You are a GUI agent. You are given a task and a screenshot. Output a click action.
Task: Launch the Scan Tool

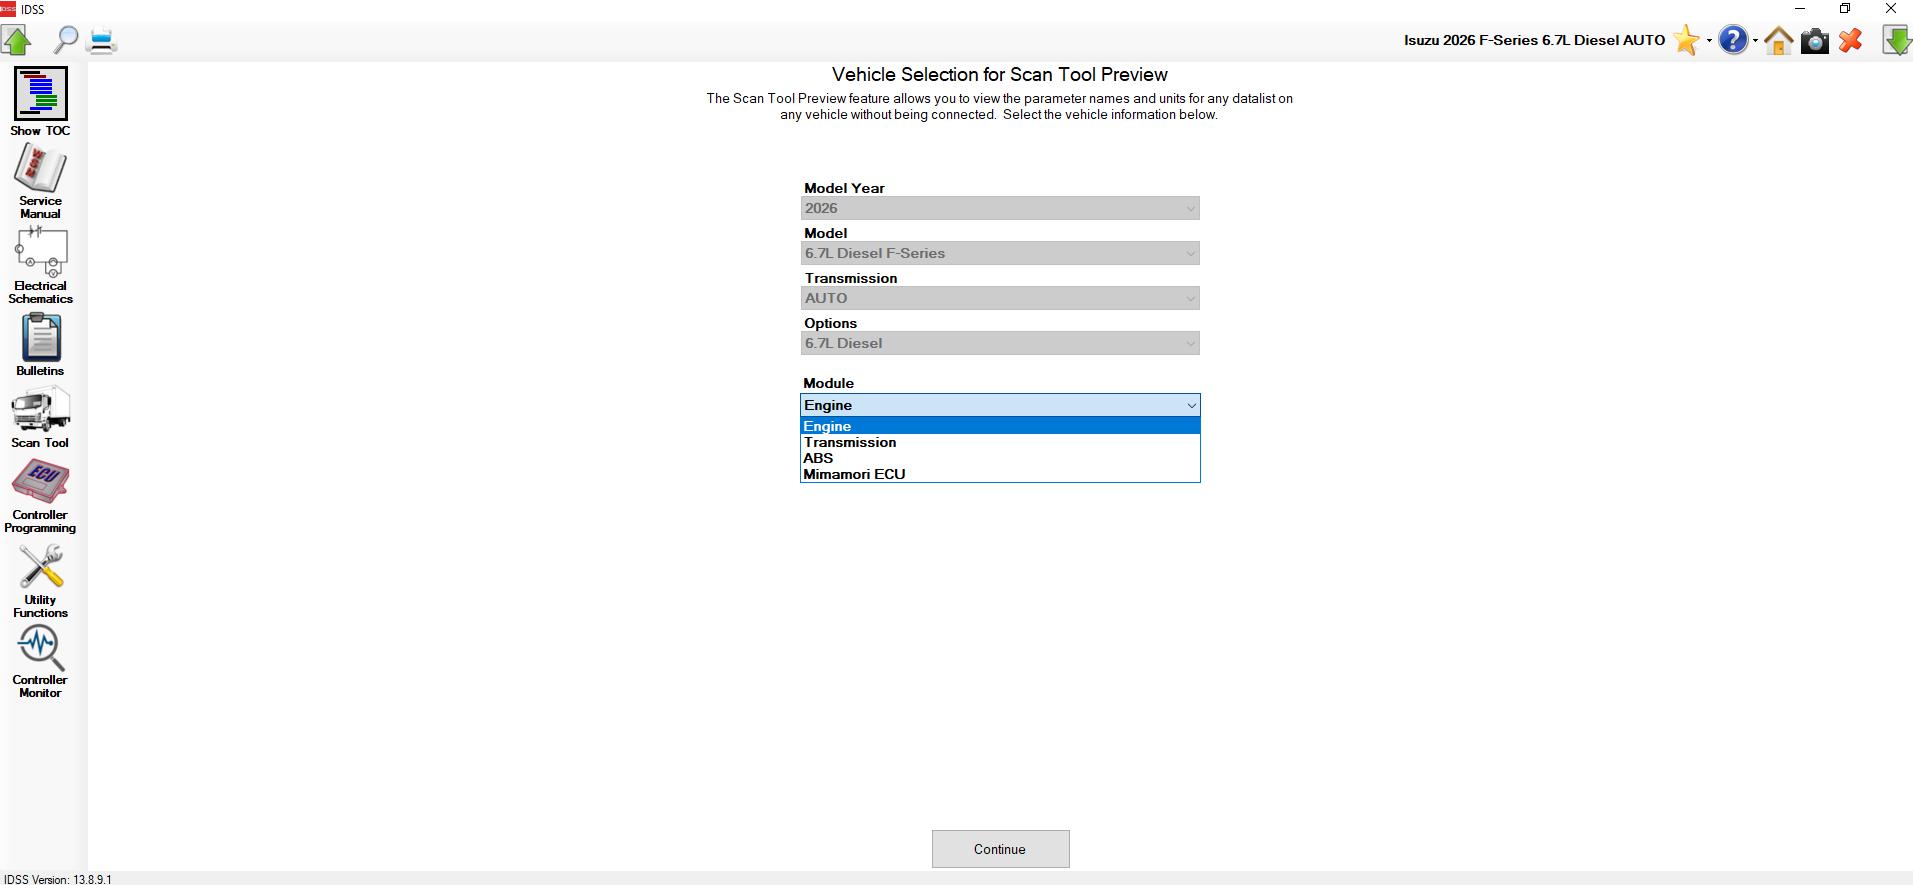pos(40,417)
